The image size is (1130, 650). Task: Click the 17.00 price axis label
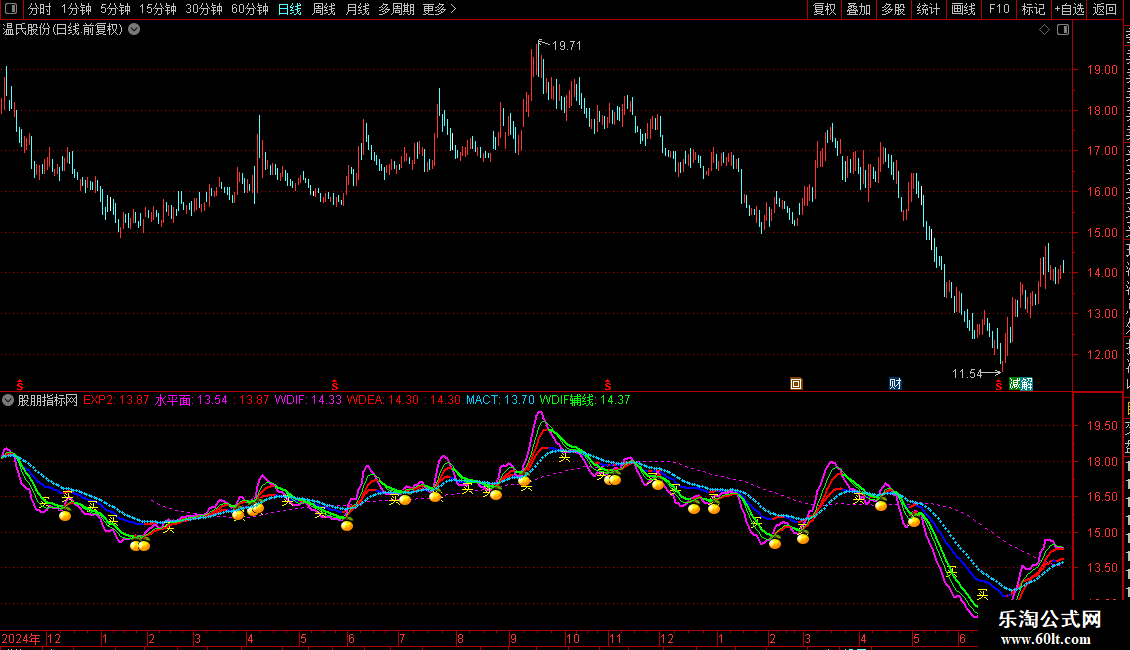tap(1103, 151)
